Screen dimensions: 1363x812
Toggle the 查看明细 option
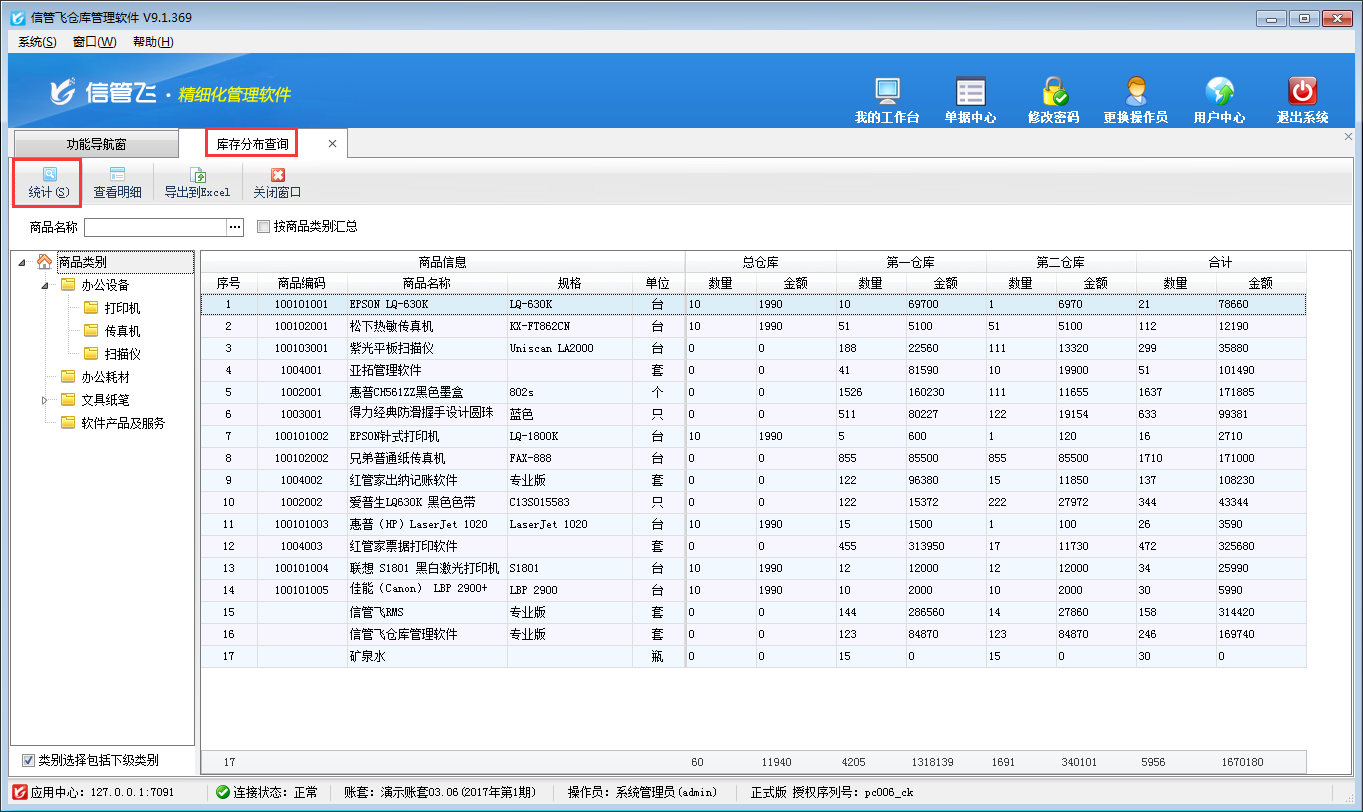119,183
